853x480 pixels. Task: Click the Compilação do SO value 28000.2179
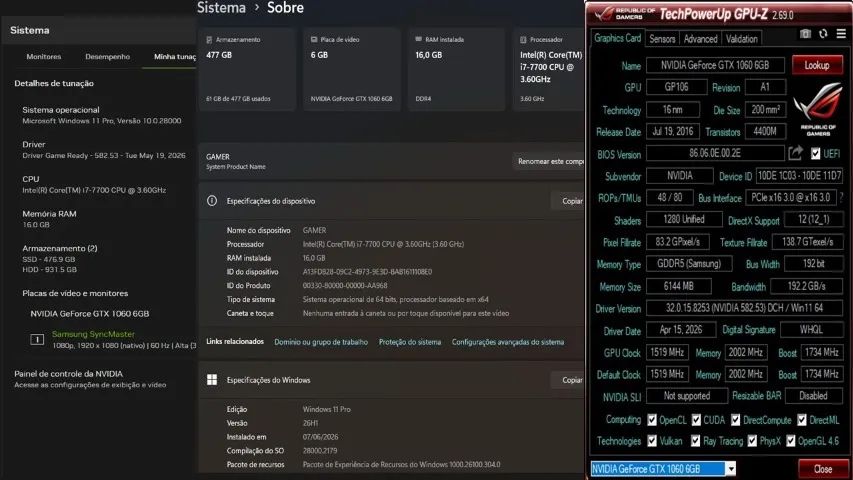pos(320,451)
